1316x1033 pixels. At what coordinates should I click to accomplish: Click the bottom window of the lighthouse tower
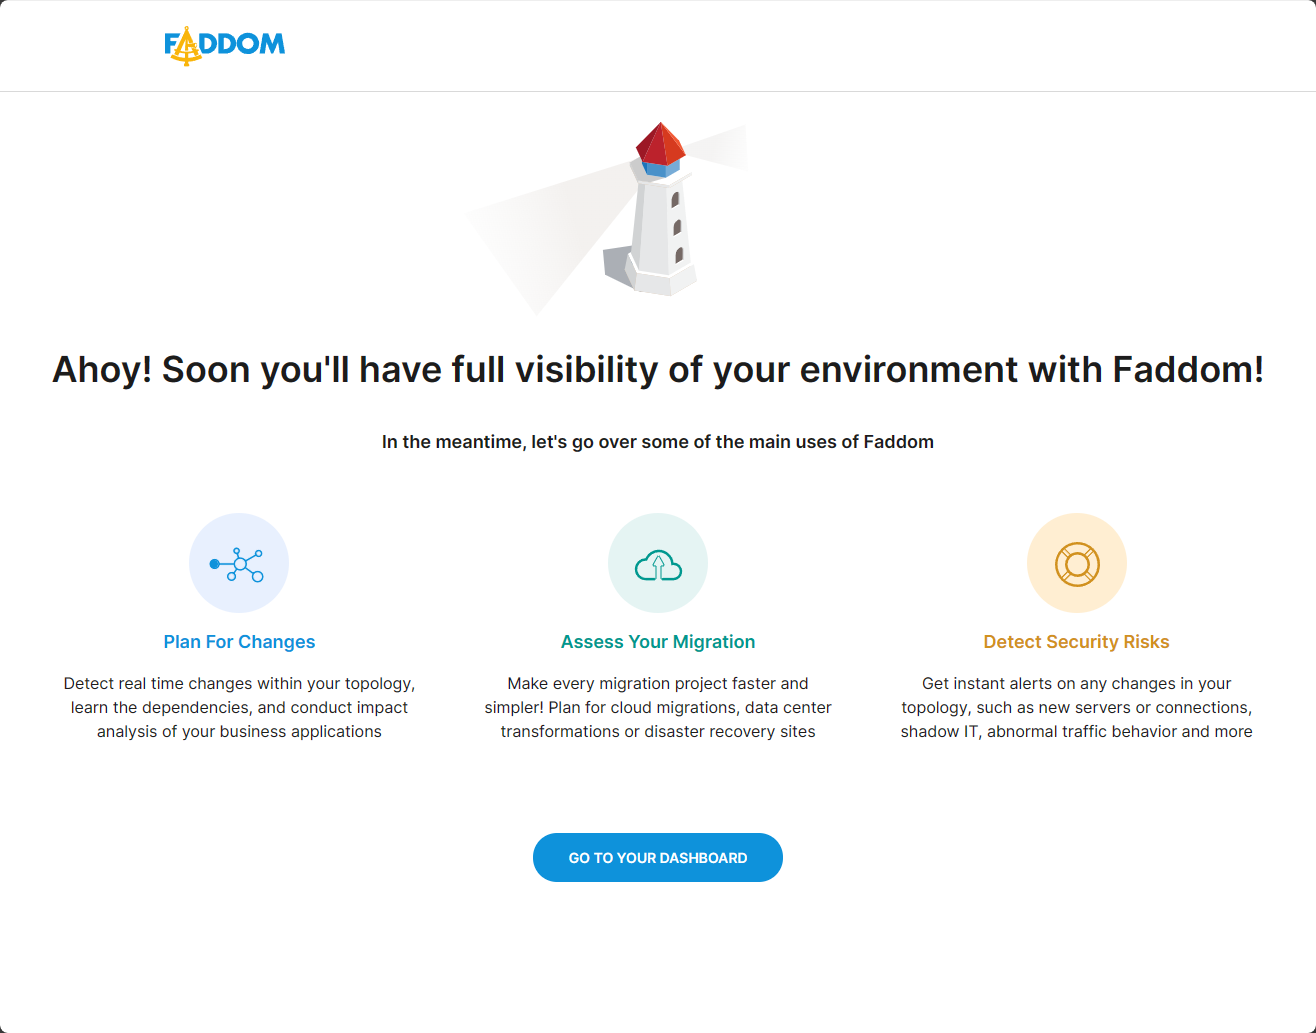pos(679,255)
